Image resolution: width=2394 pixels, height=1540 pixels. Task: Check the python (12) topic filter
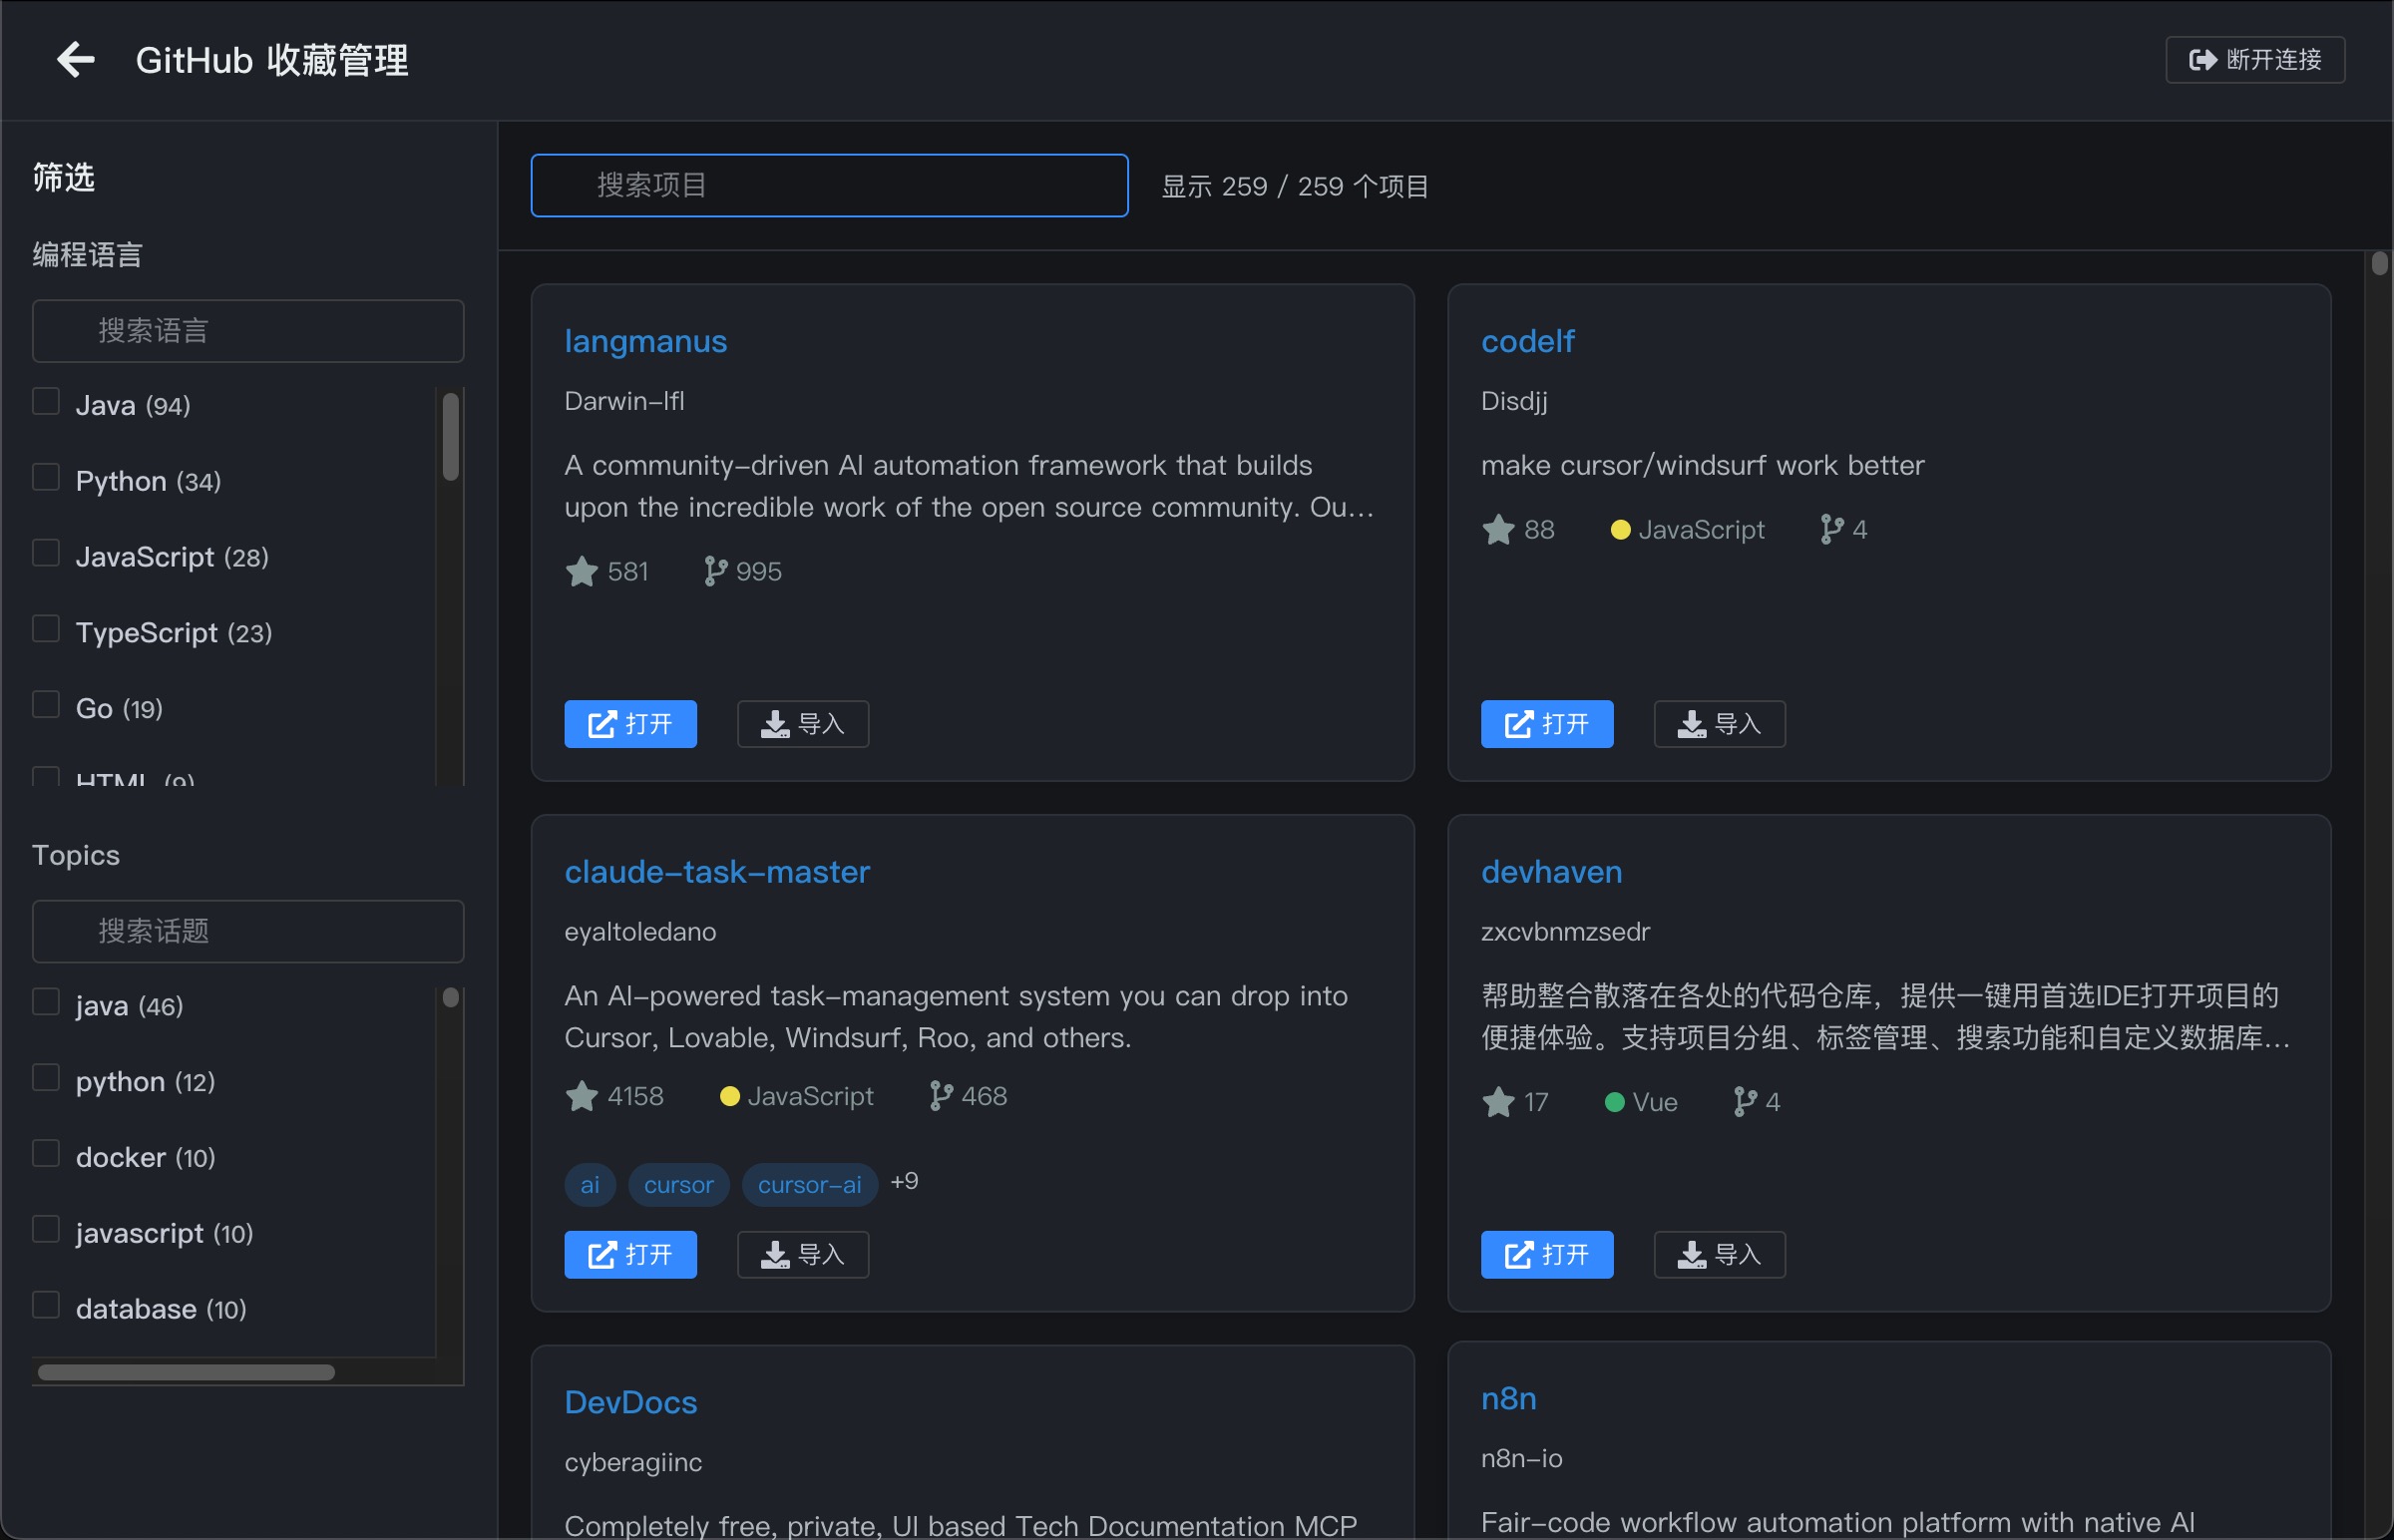(x=46, y=1078)
